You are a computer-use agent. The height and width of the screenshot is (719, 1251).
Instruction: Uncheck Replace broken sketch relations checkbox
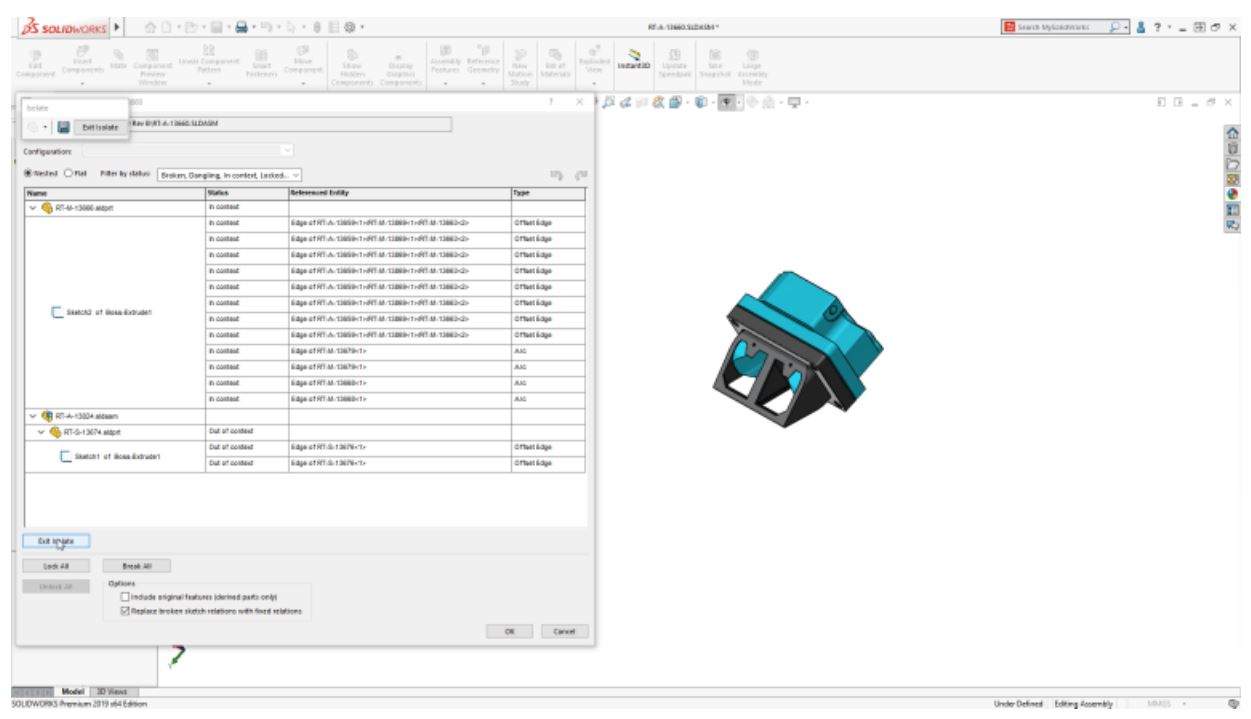tap(126, 610)
